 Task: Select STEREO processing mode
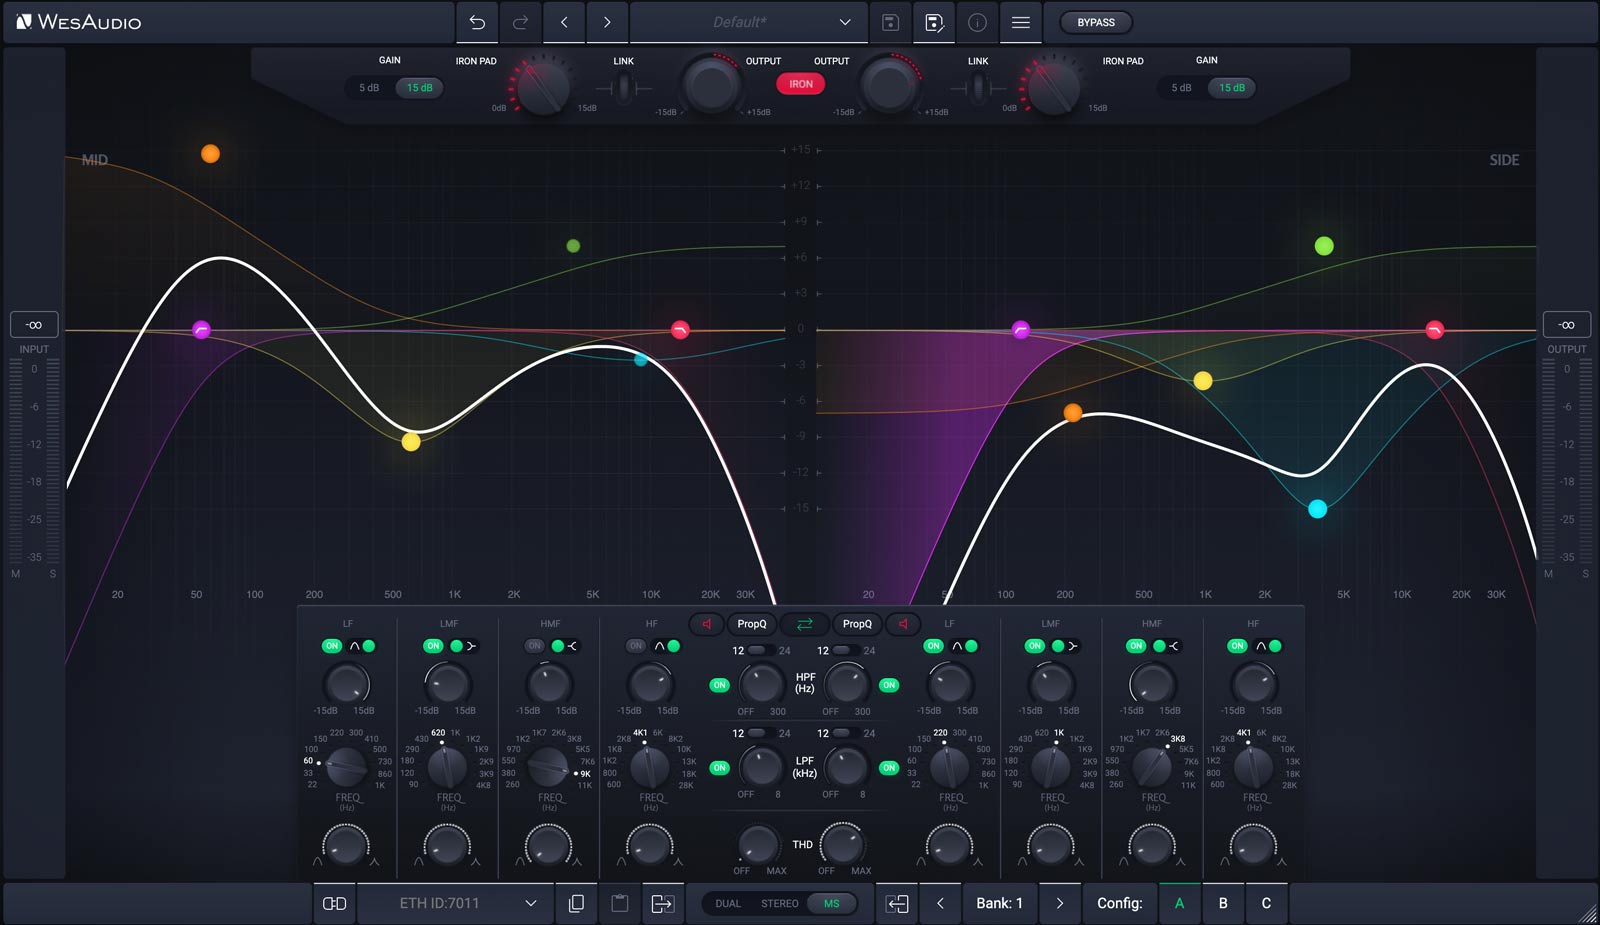click(x=779, y=903)
